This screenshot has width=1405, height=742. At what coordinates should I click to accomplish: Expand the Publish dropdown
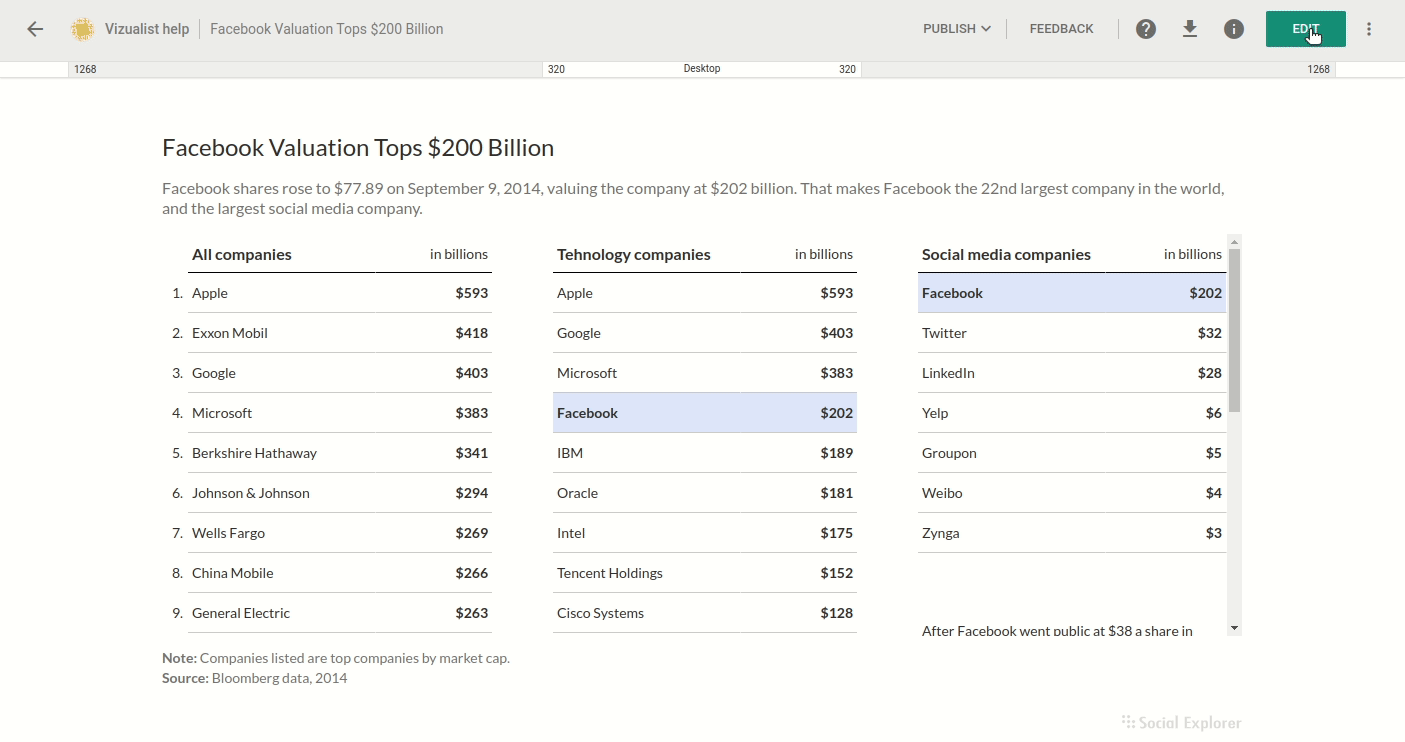coord(956,29)
